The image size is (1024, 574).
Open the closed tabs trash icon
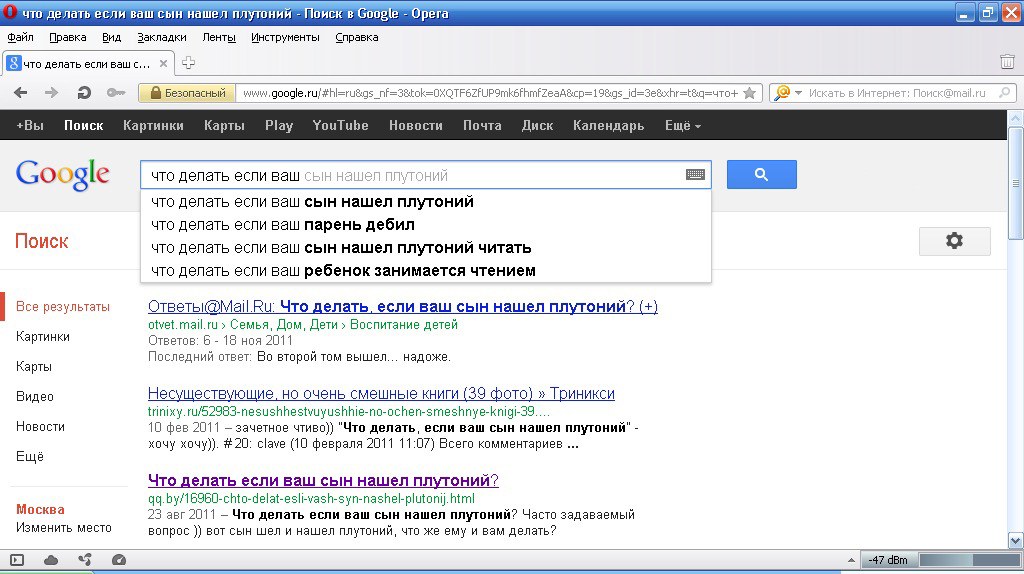coord(1007,62)
